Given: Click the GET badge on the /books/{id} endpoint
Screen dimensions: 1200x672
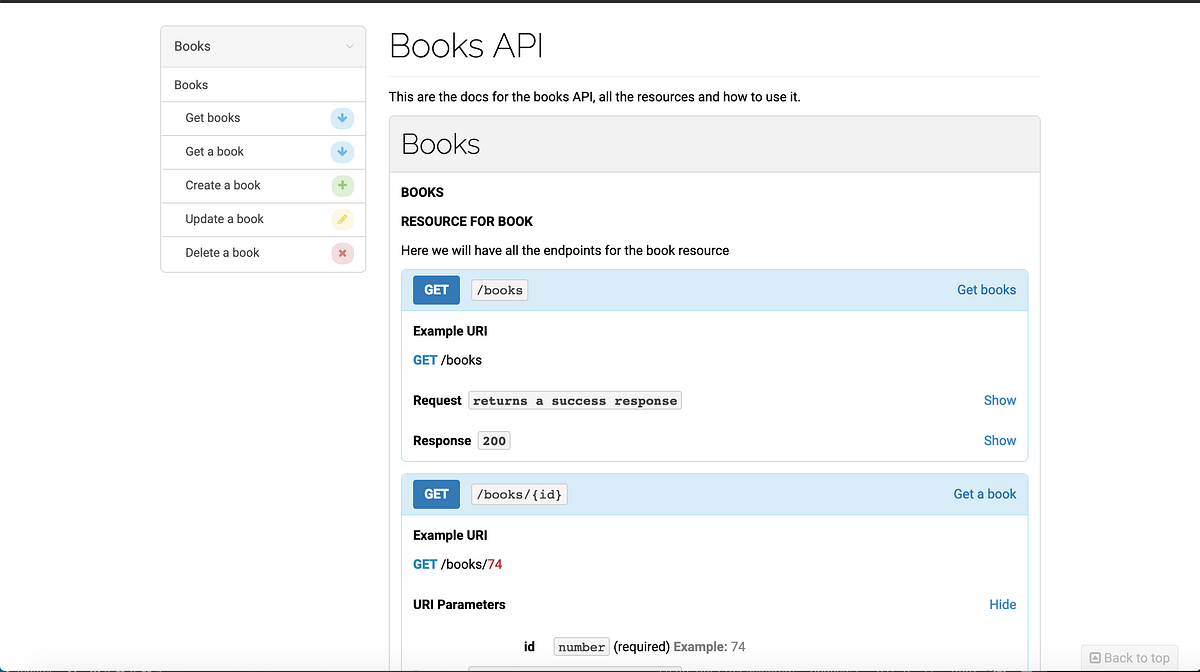Looking at the screenshot, I should (436, 494).
